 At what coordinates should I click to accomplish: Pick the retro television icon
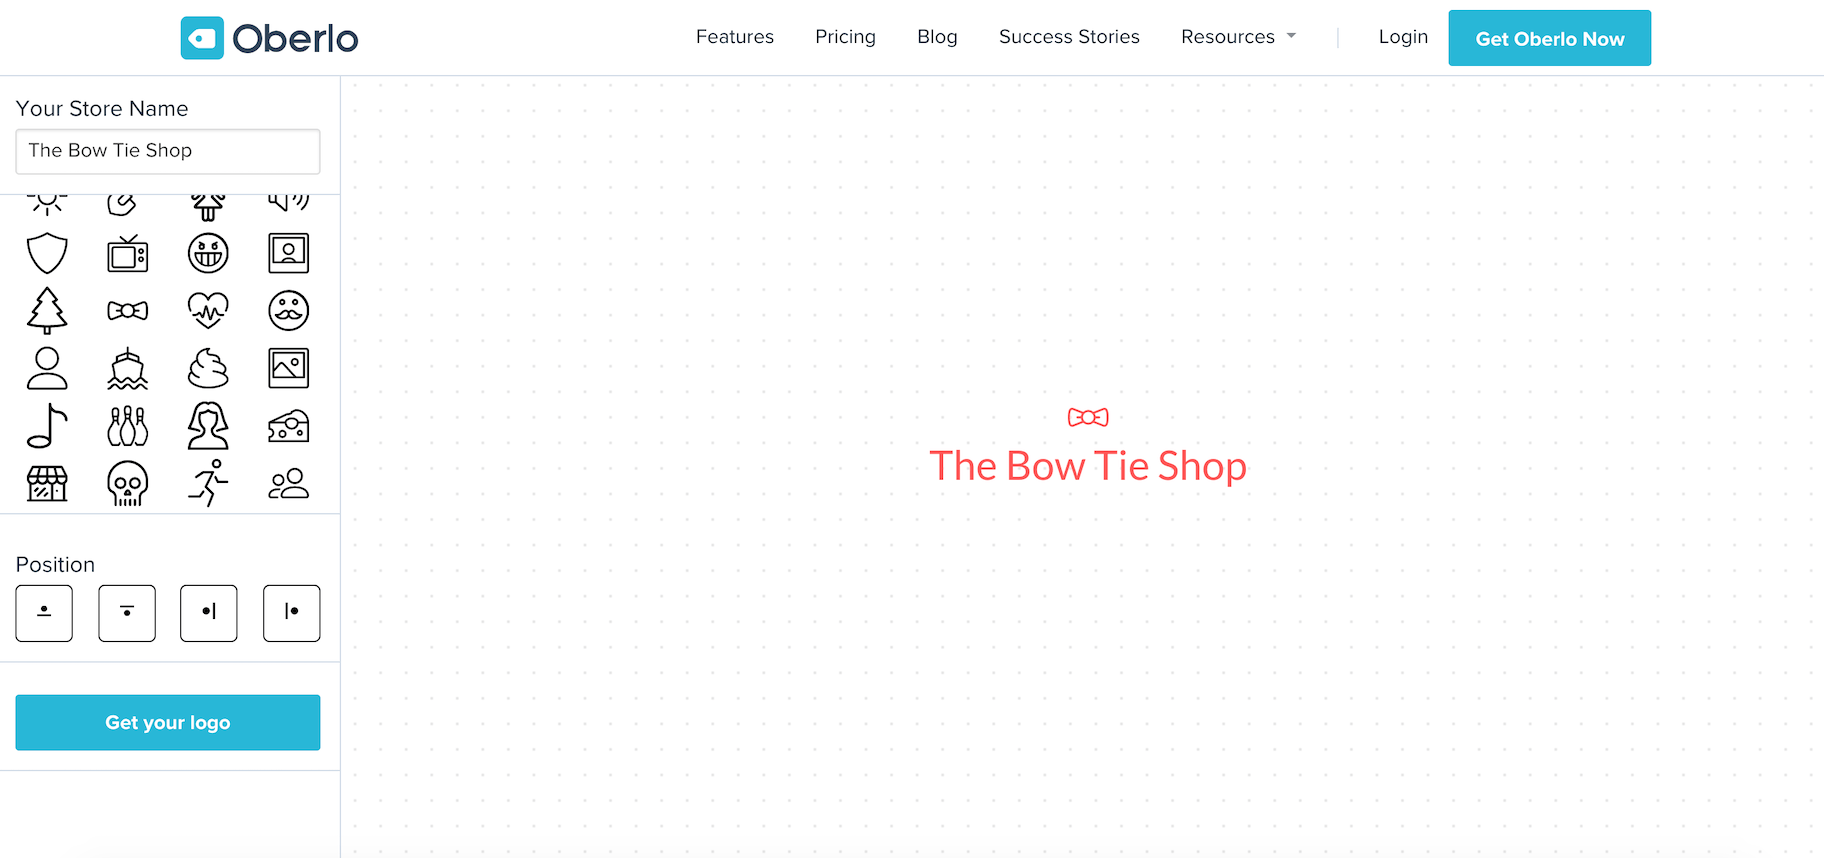click(x=128, y=254)
